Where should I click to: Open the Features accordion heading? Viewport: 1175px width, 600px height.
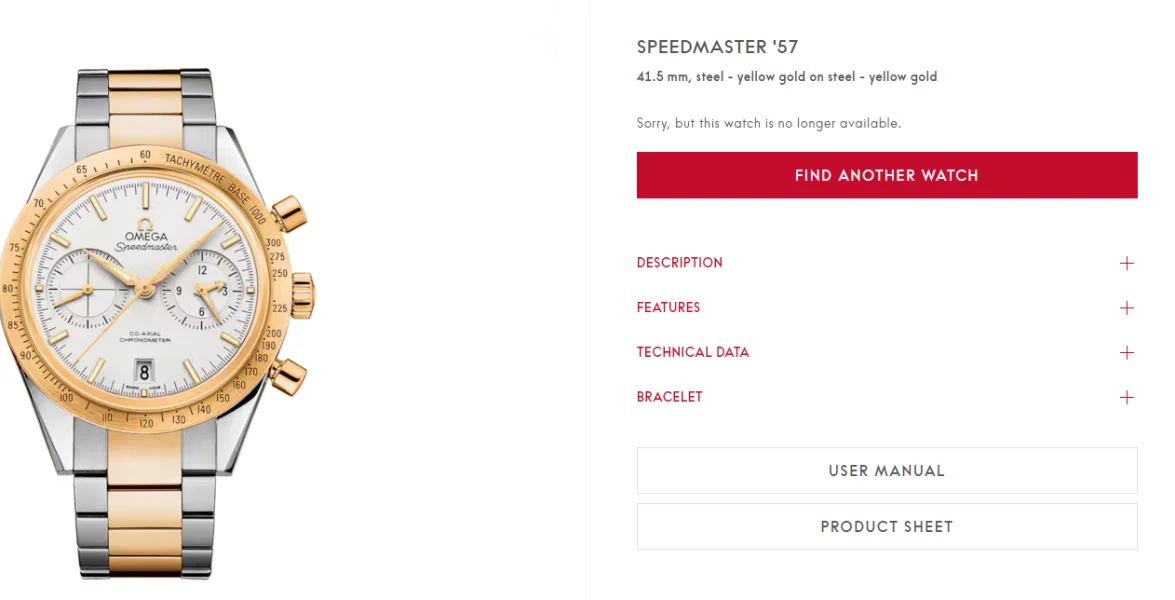(x=669, y=308)
